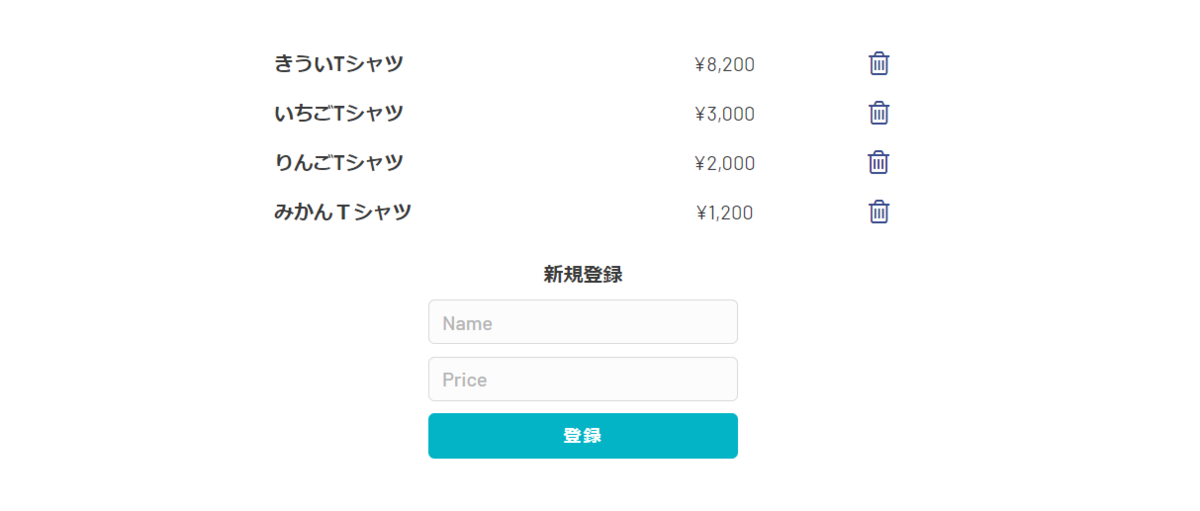Focus the Price input field
Screen dimensions: 1200x511
[x=583, y=379]
